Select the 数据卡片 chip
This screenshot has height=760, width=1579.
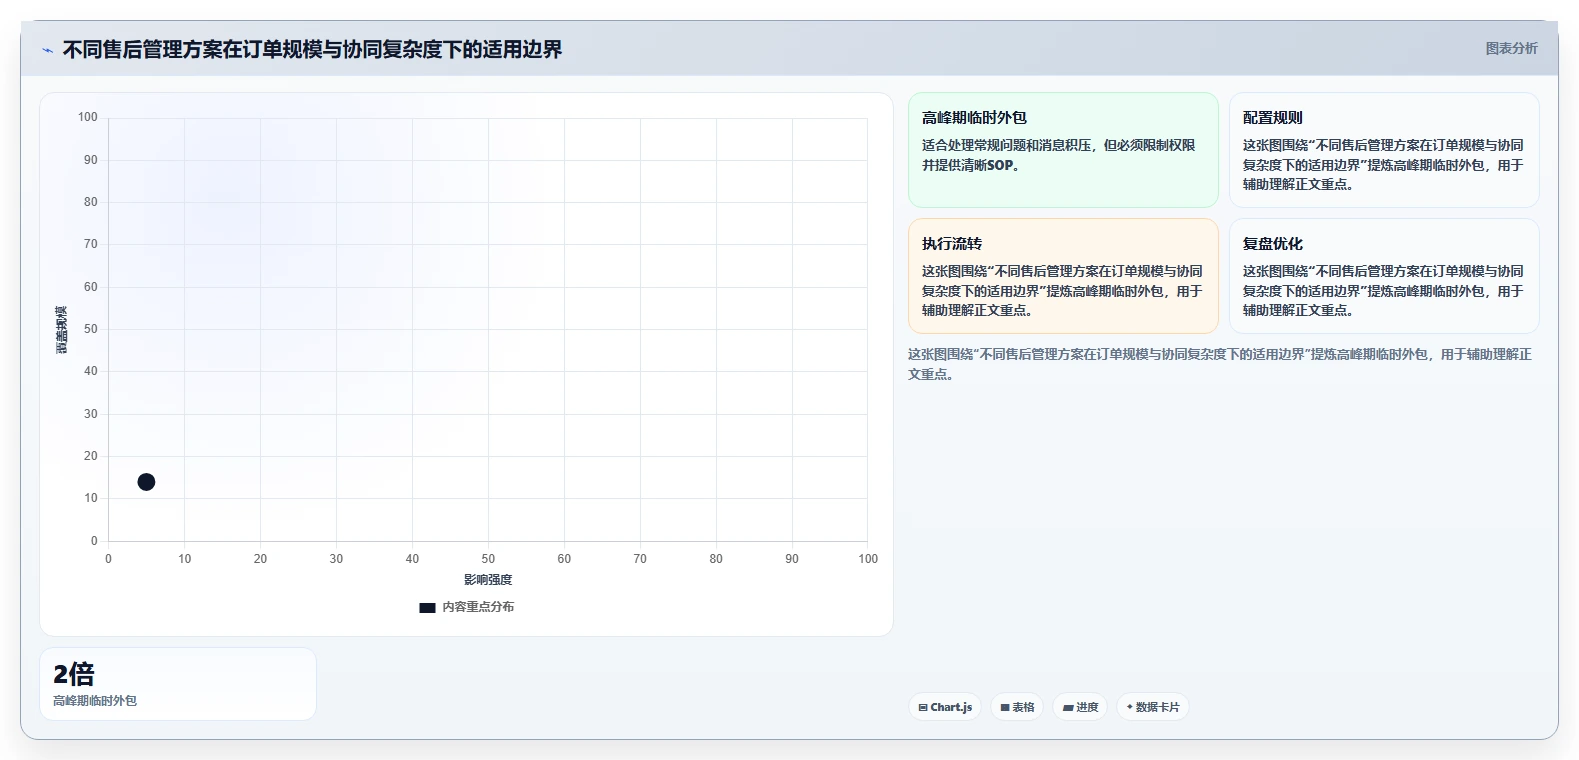tap(1153, 707)
